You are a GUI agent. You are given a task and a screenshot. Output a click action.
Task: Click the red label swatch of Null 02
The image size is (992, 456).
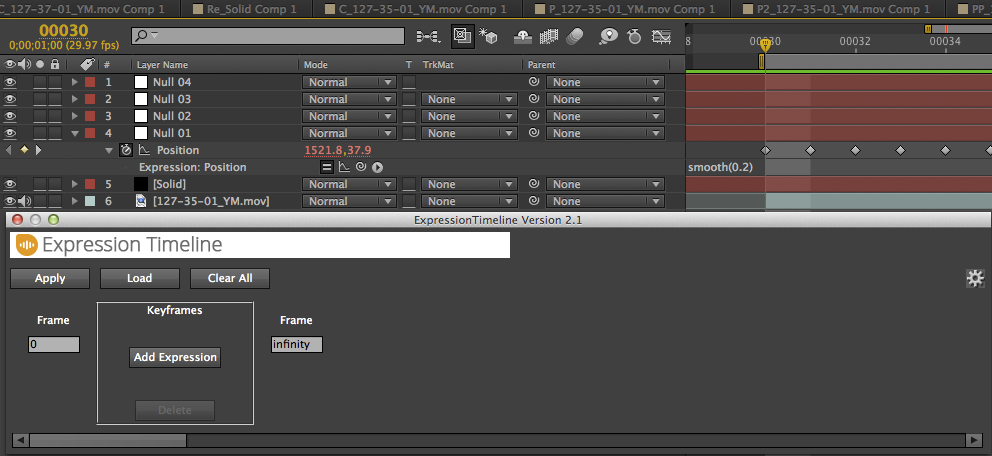point(90,116)
